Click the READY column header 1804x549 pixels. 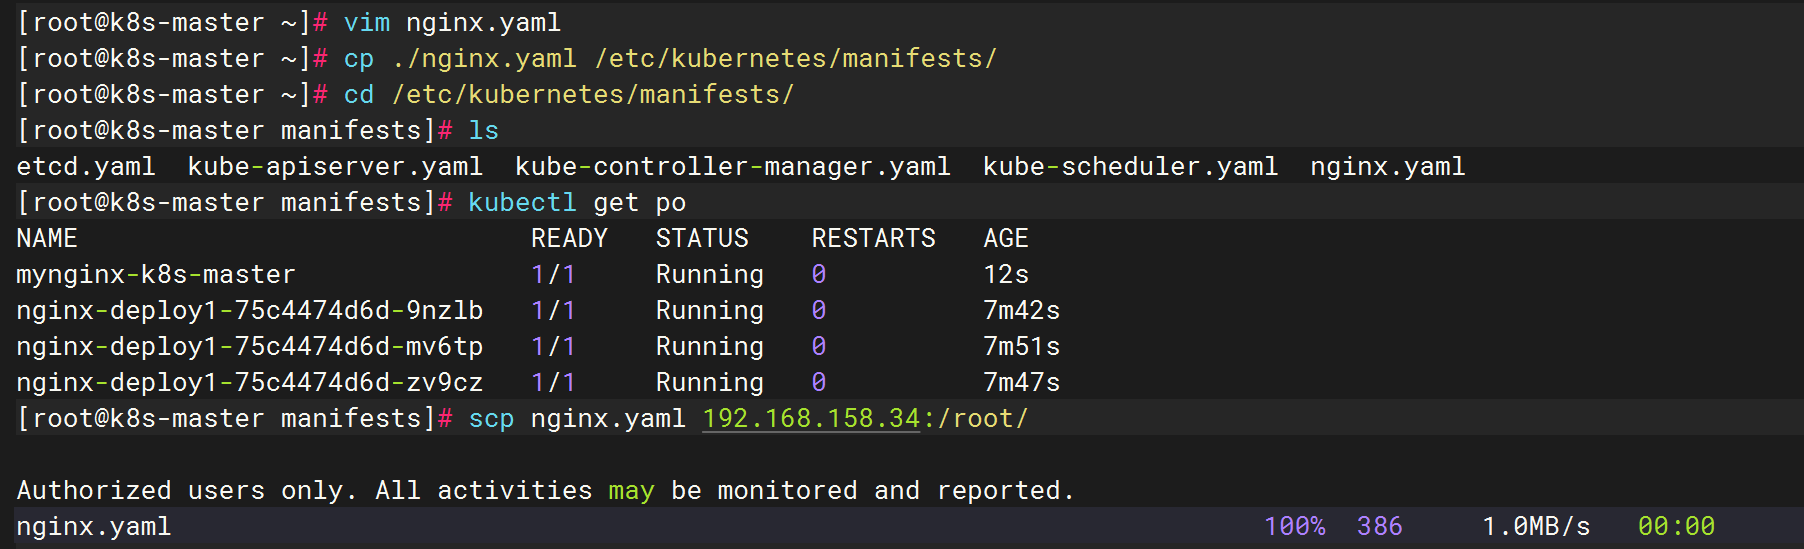pos(569,238)
